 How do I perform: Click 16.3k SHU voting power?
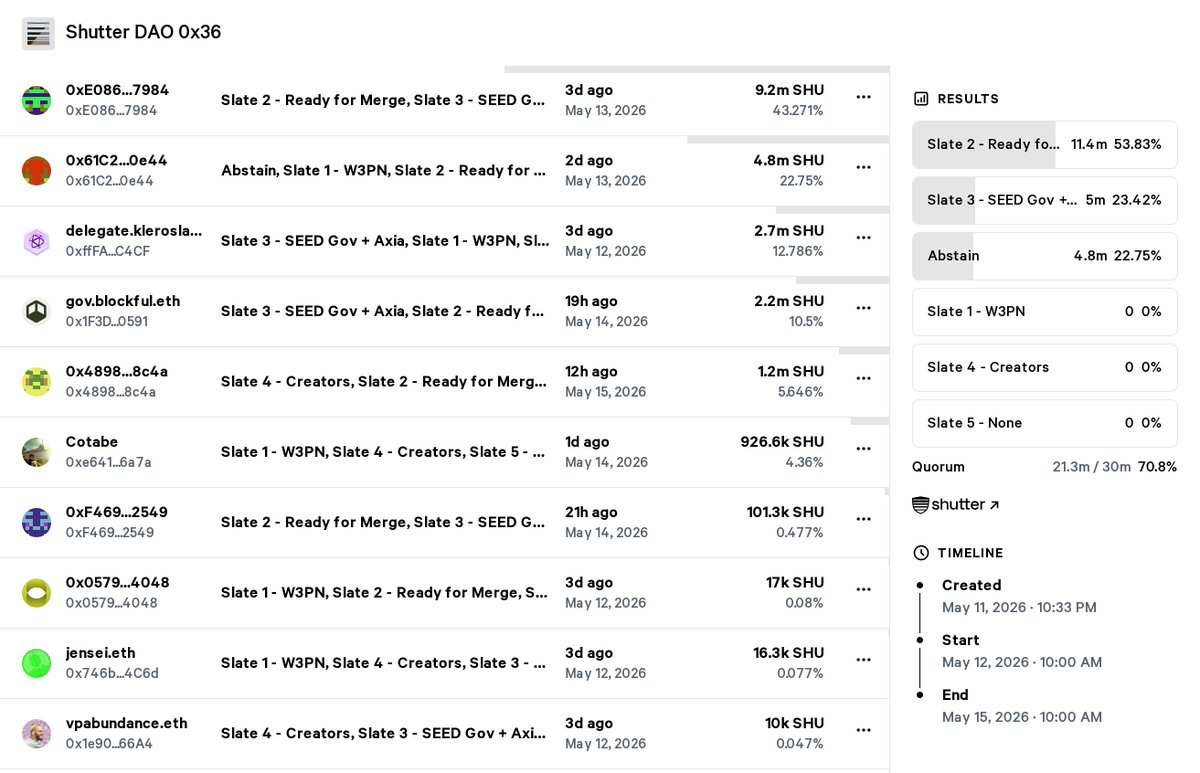[789, 653]
